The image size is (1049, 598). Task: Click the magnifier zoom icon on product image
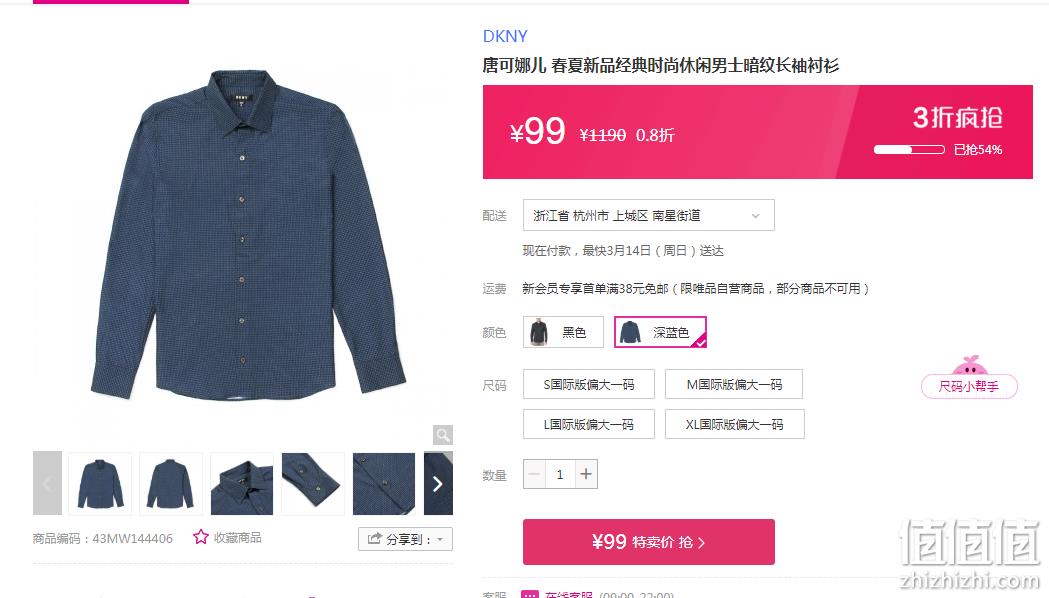pyautogui.click(x=443, y=435)
